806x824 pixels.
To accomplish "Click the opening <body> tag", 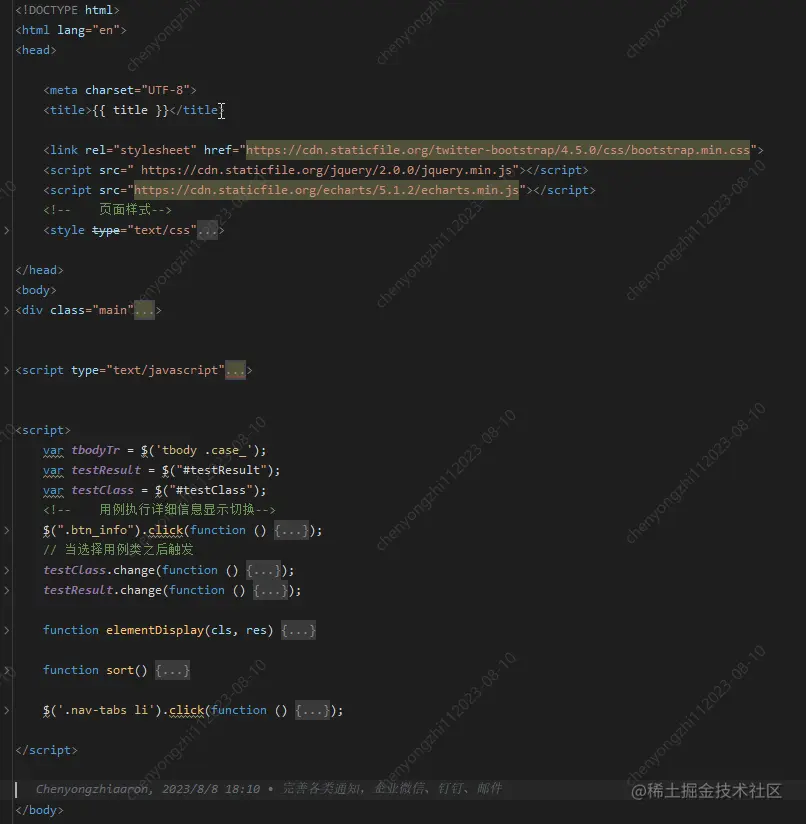I will [x=36, y=290].
